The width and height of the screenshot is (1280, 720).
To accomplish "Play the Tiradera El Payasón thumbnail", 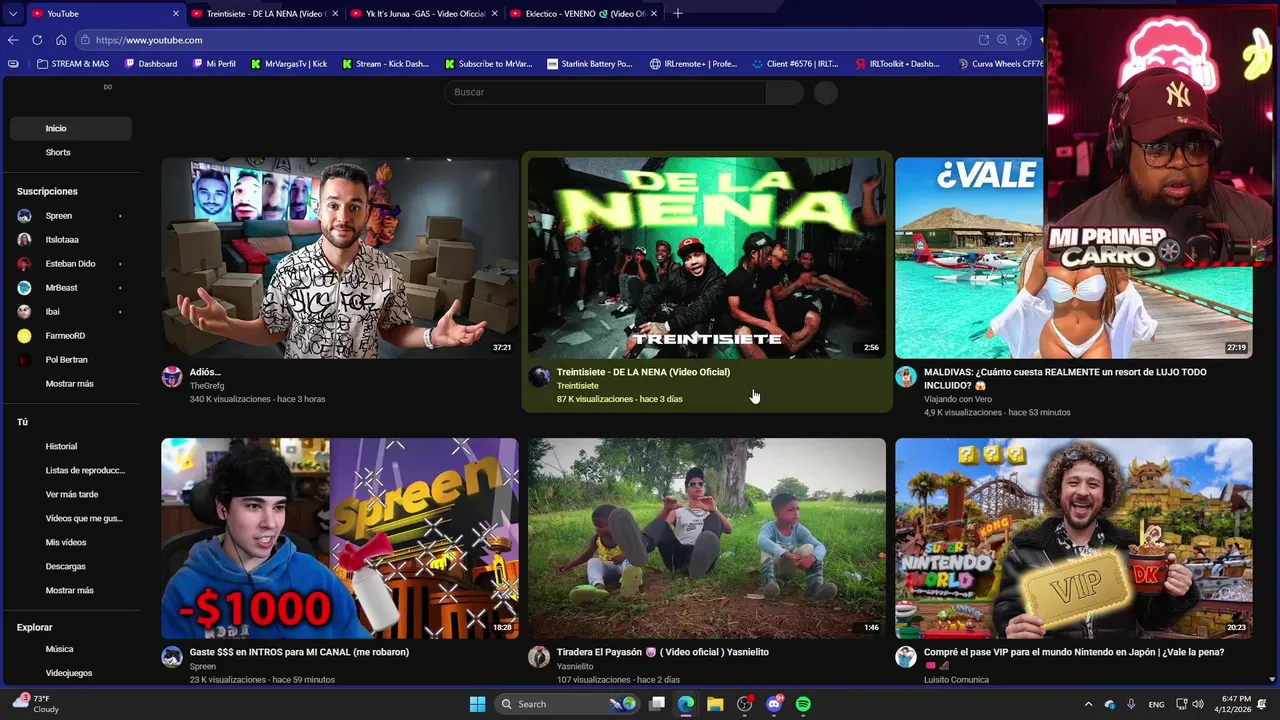I will point(707,538).
